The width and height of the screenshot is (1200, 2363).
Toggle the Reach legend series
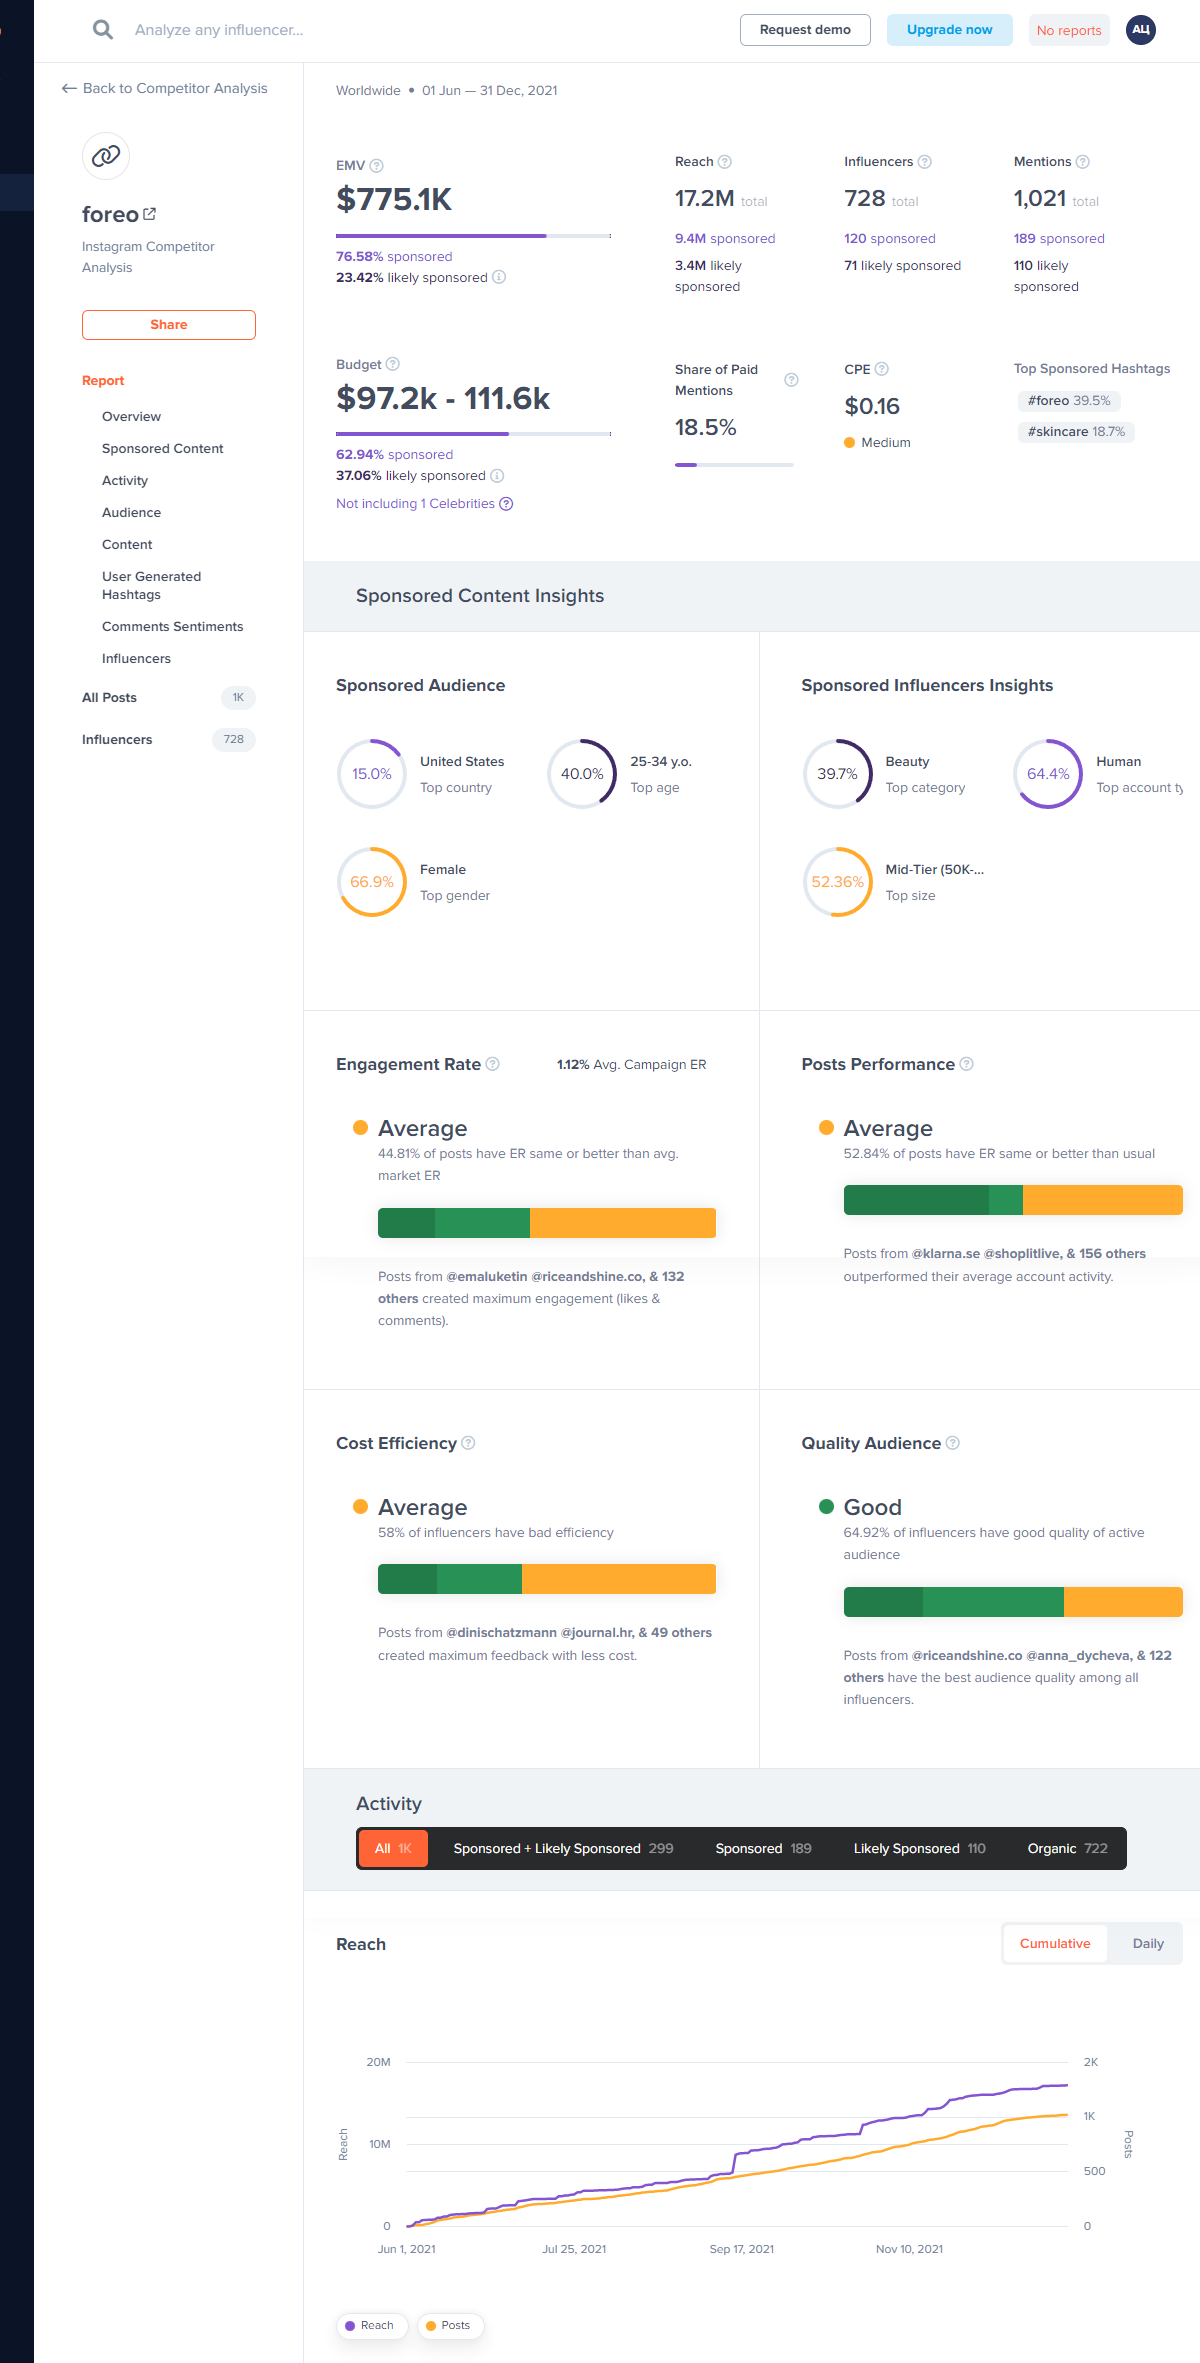[371, 2325]
